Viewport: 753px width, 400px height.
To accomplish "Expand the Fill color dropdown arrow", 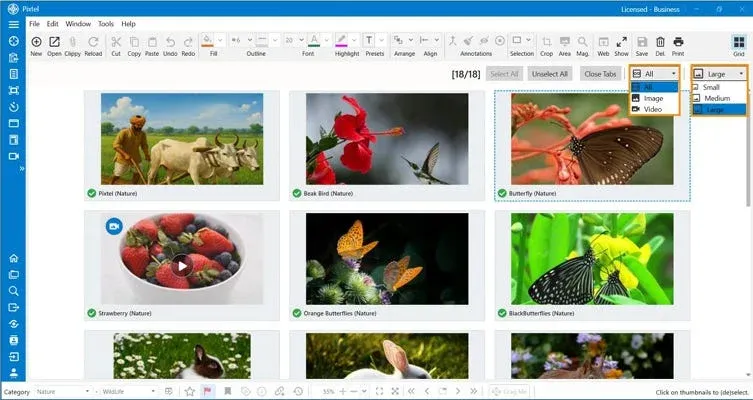I will (x=221, y=40).
